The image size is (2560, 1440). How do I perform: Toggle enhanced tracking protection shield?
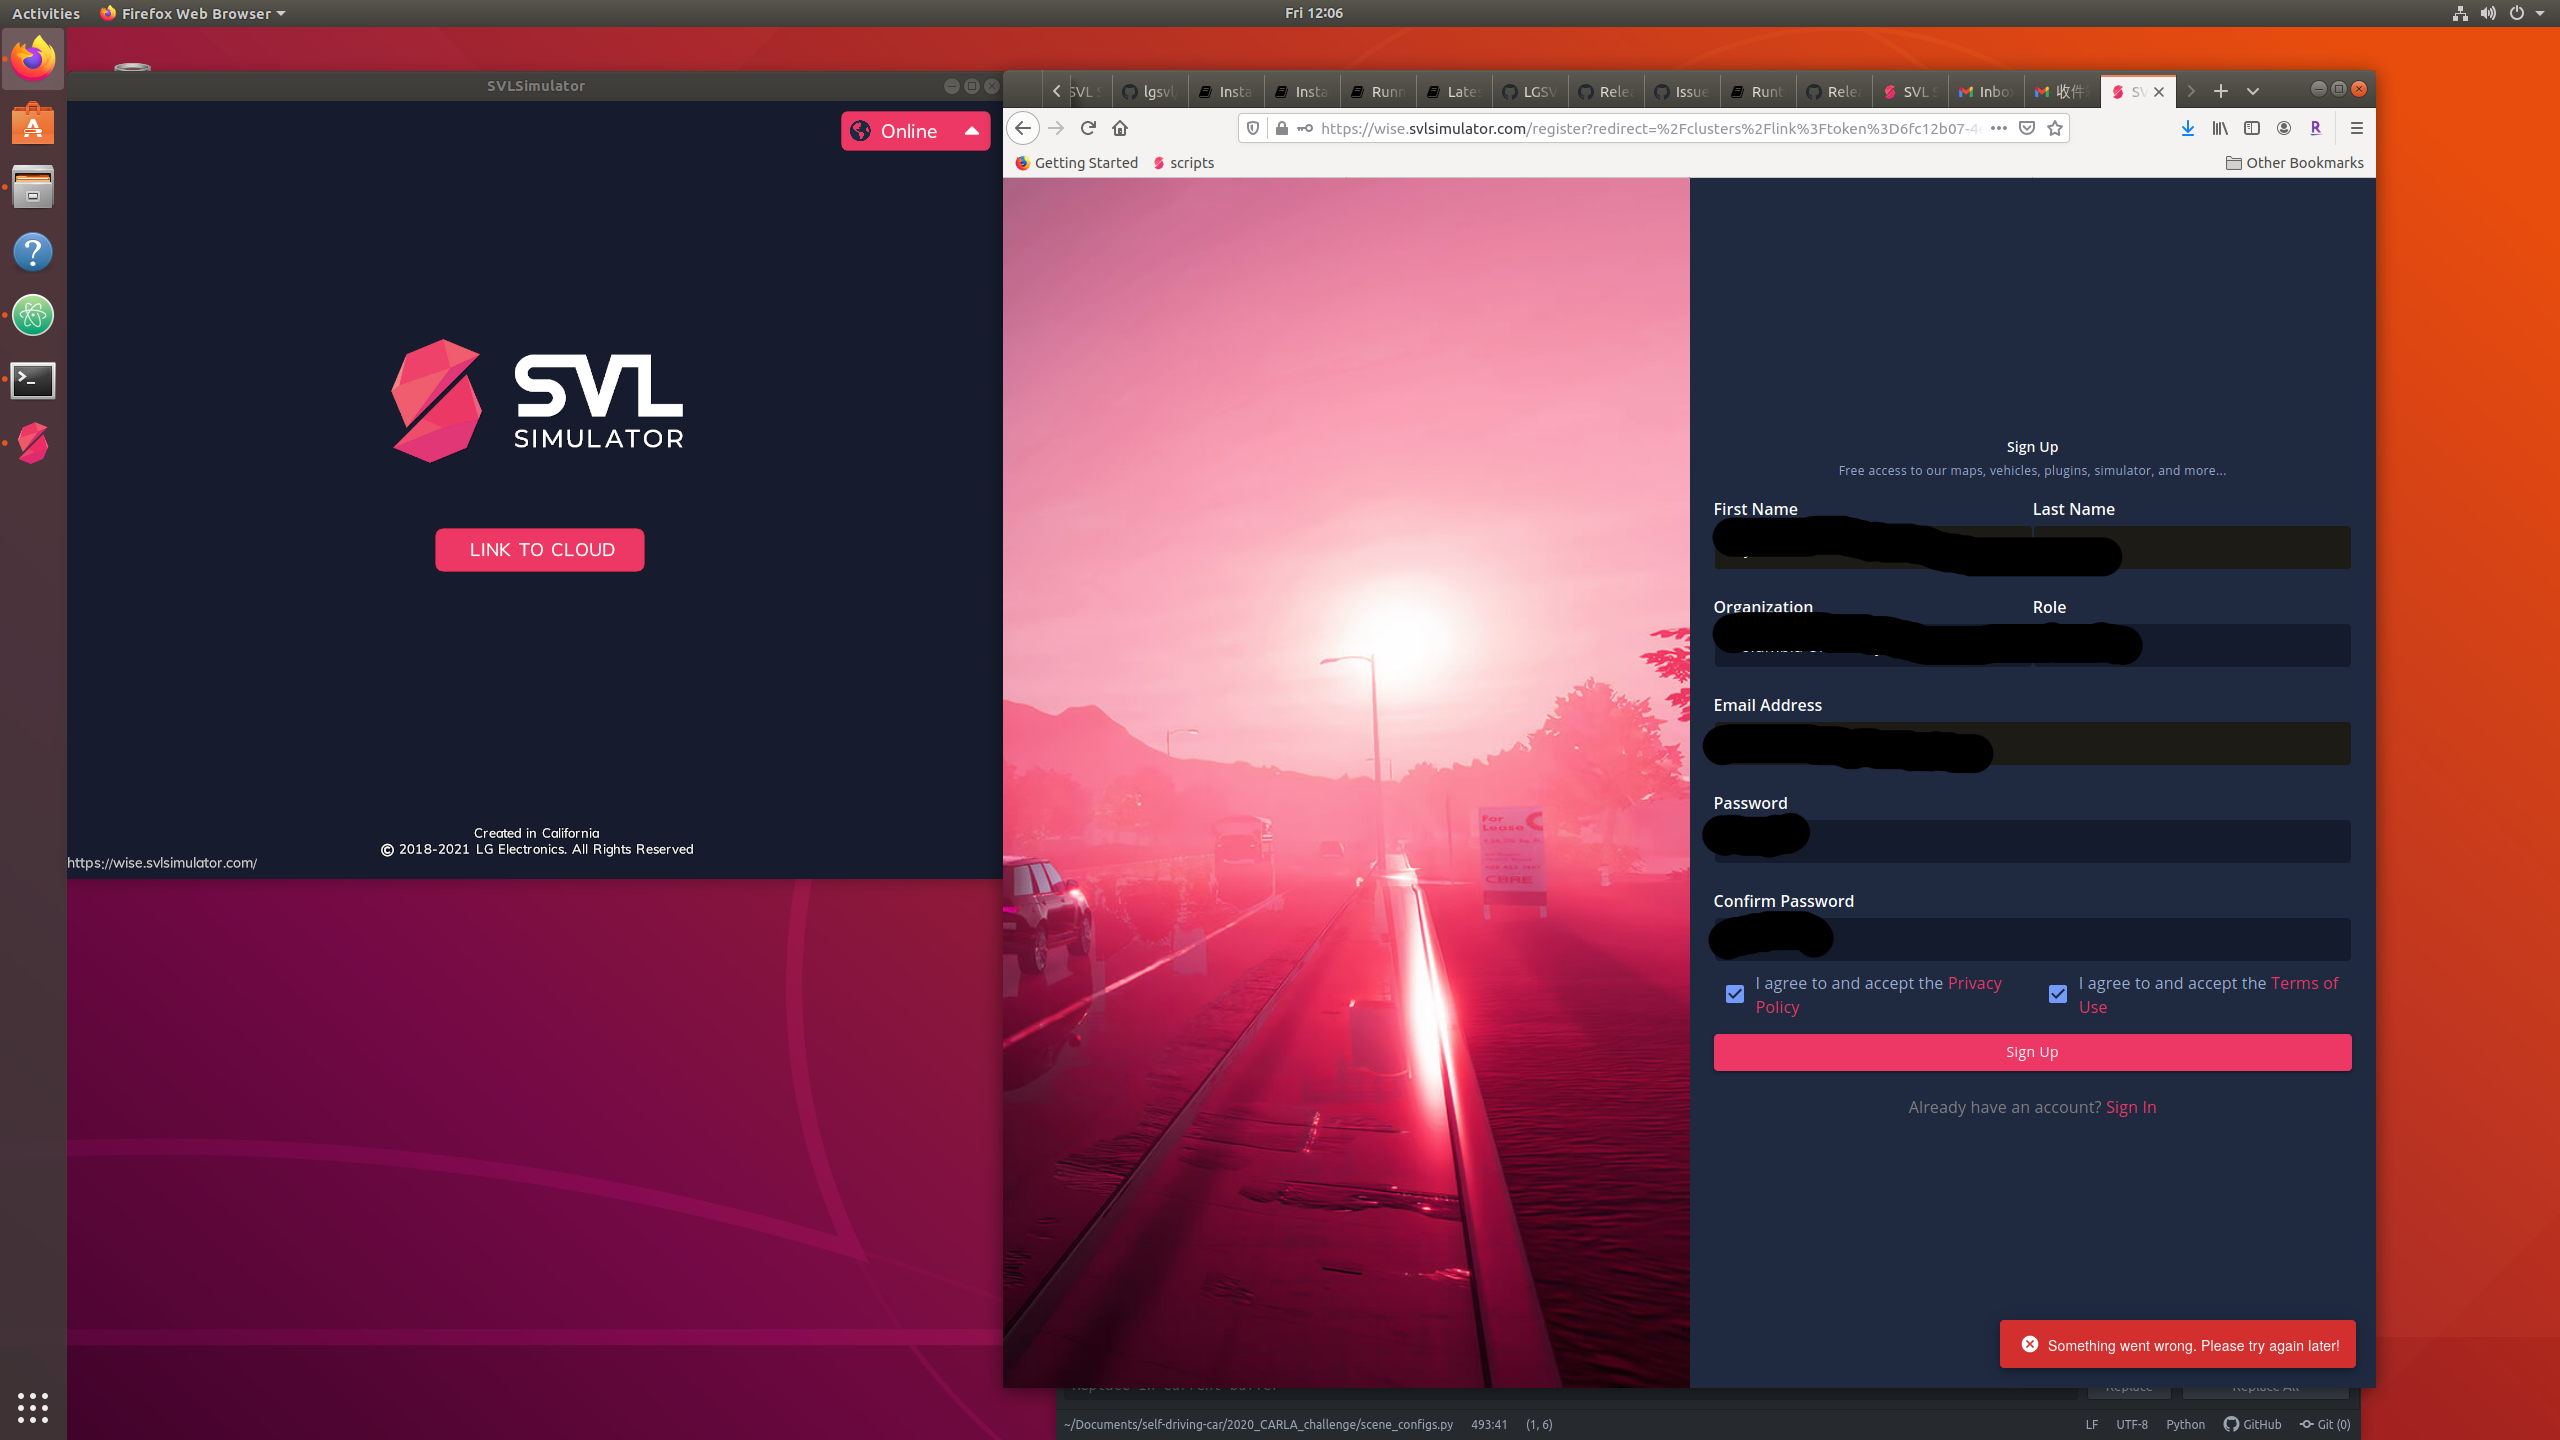1251,128
